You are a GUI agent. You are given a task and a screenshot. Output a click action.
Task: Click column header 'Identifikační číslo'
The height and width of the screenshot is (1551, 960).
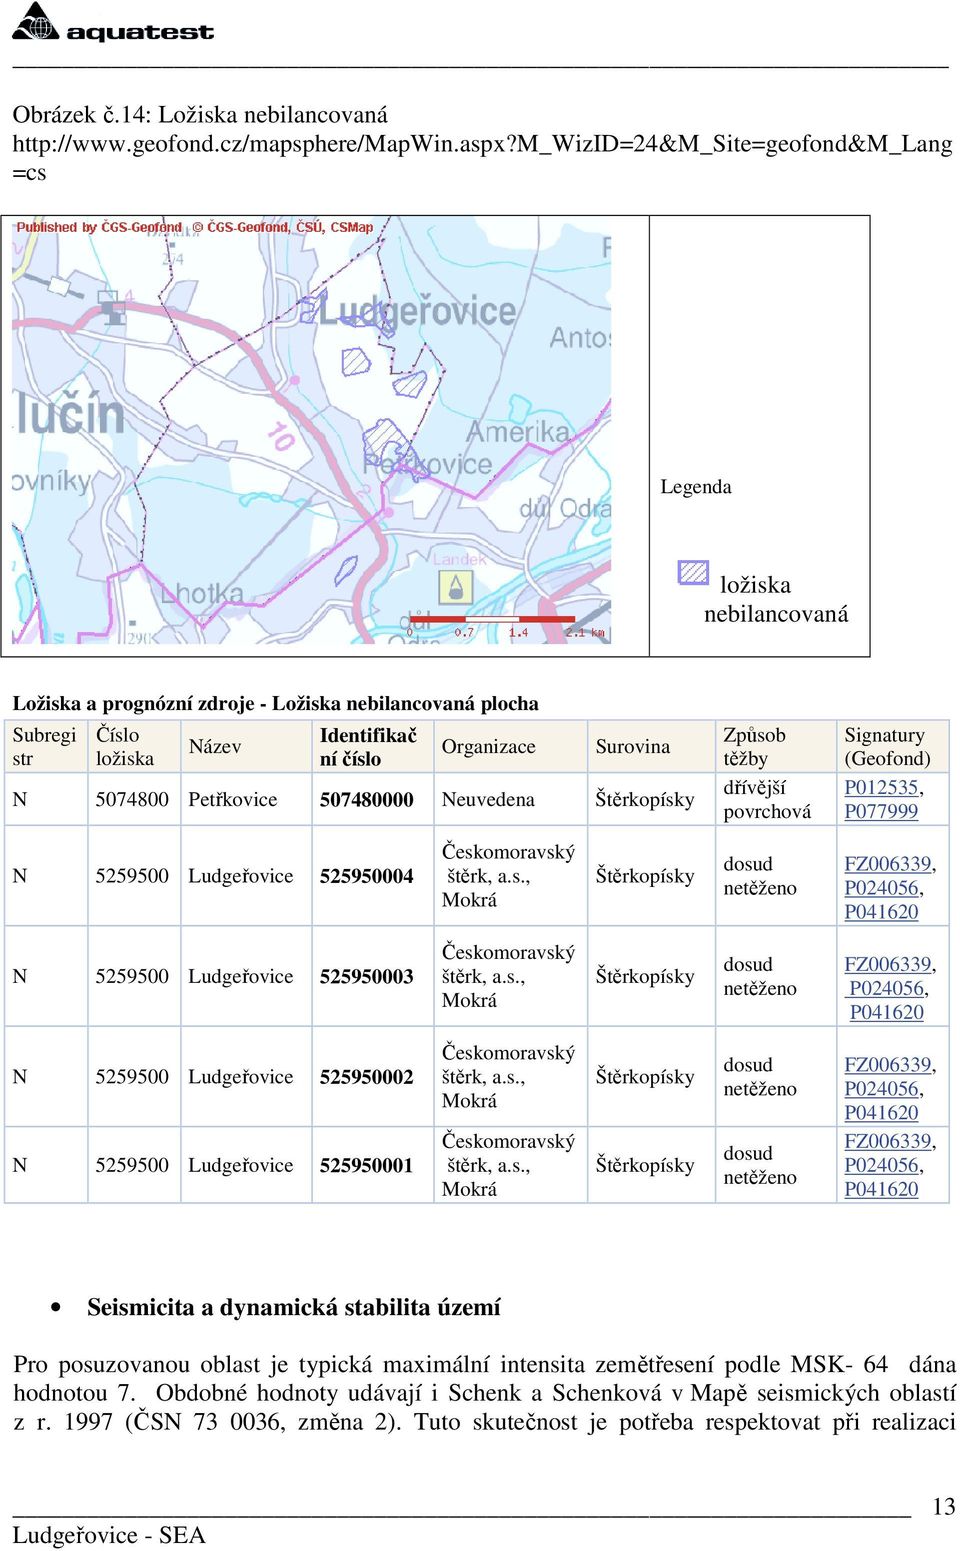tap(368, 746)
